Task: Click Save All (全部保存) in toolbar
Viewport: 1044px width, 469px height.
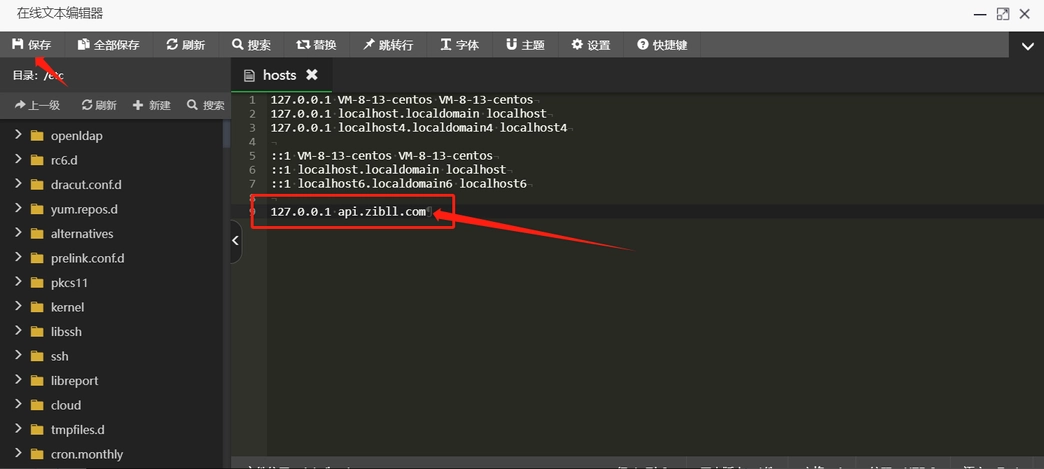Action: tap(109, 45)
